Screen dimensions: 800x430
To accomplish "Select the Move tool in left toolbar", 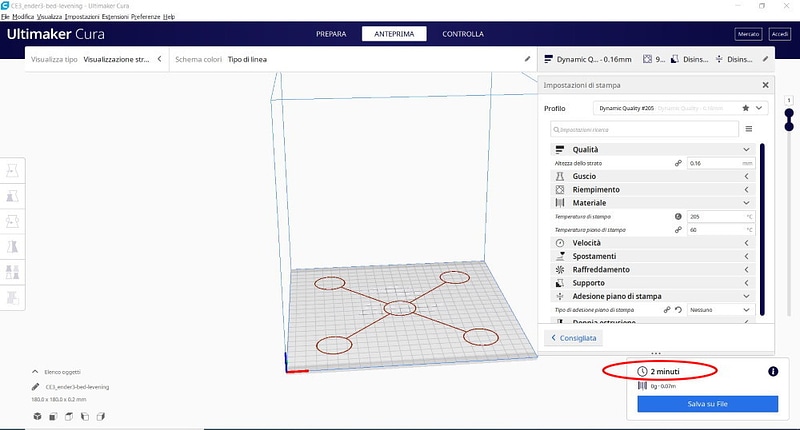I will [12, 170].
